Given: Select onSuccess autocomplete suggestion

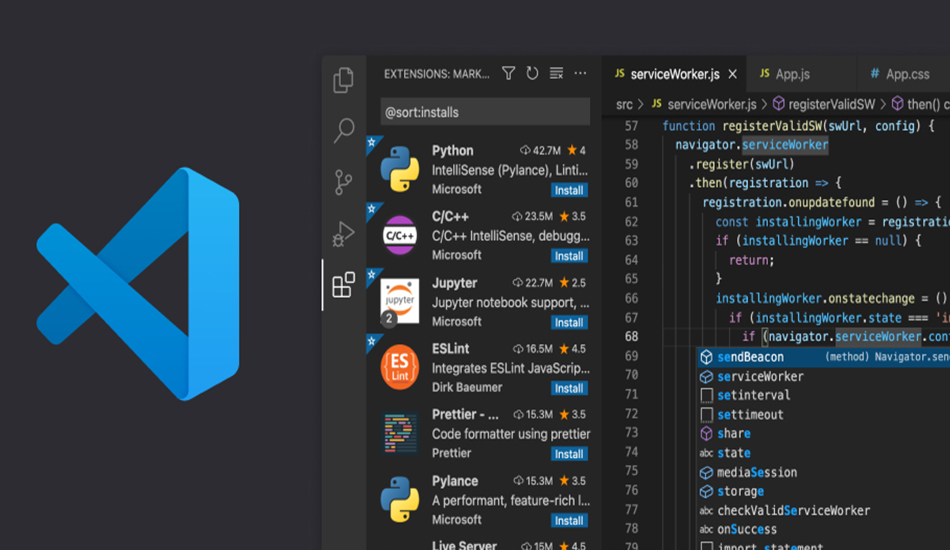Looking at the screenshot, I should [824, 530].
